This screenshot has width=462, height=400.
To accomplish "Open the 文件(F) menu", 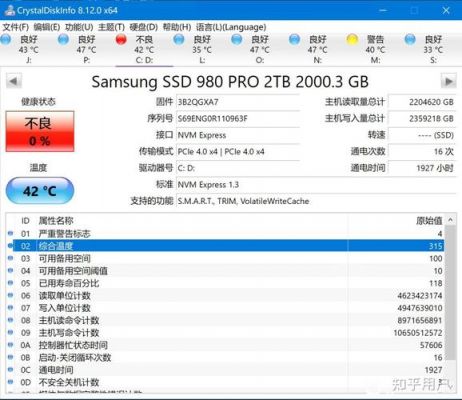I will tap(16, 27).
